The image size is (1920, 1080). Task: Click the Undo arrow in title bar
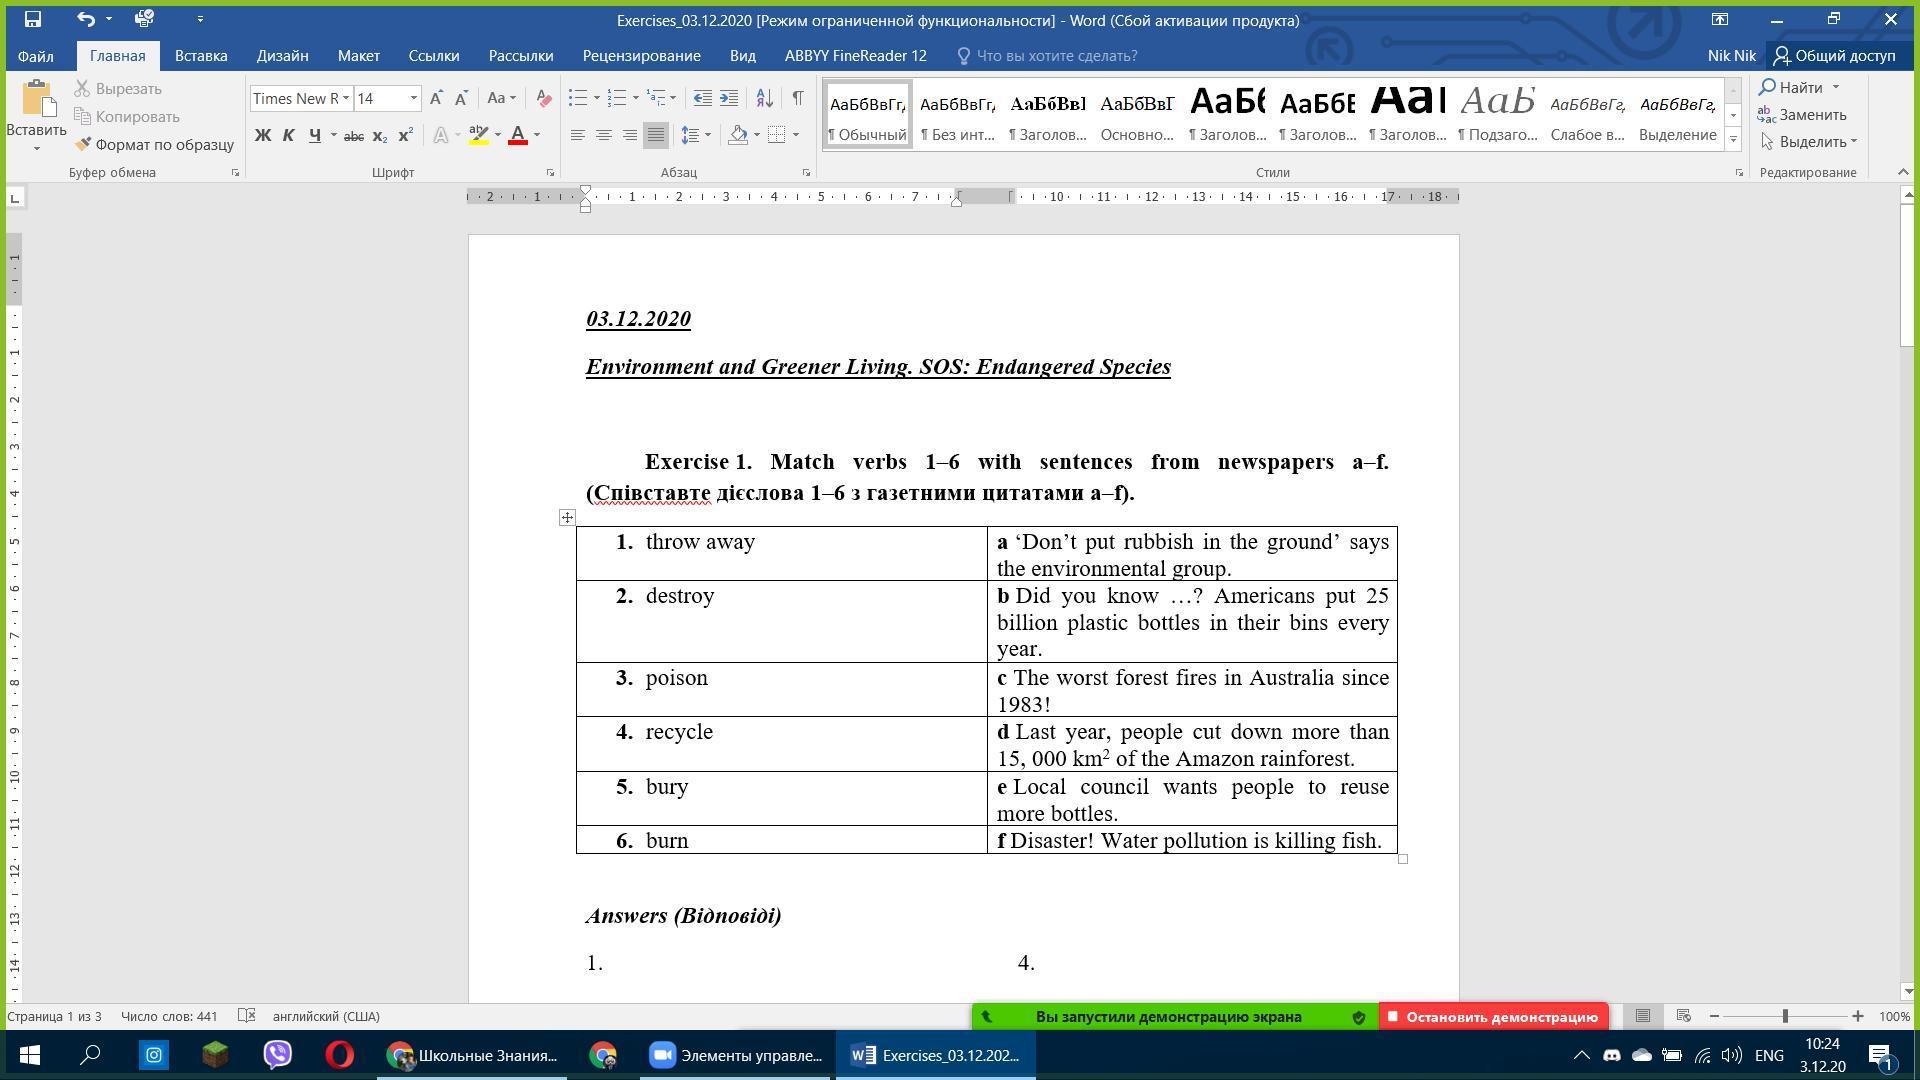(86, 19)
